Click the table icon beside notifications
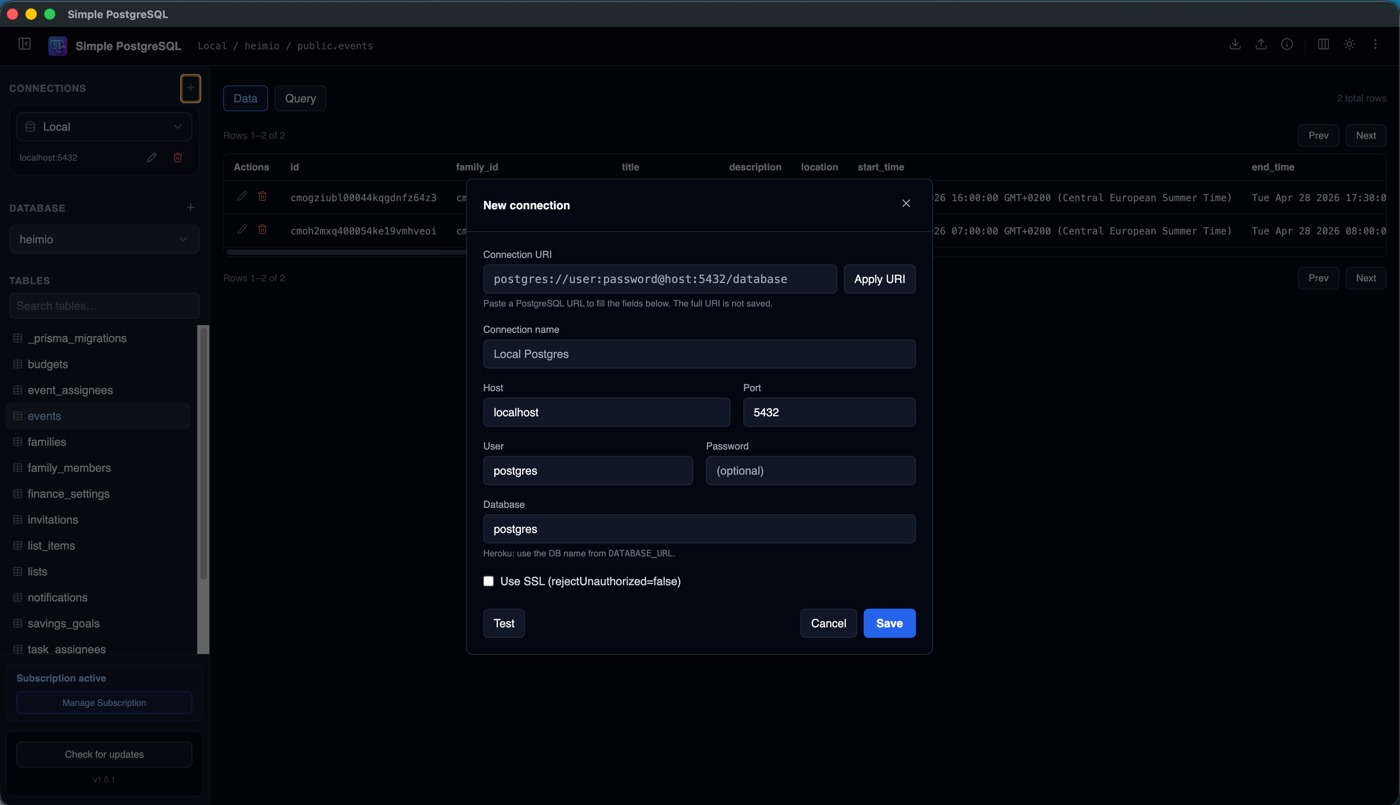This screenshot has height=805, width=1400. (x=17, y=597)
